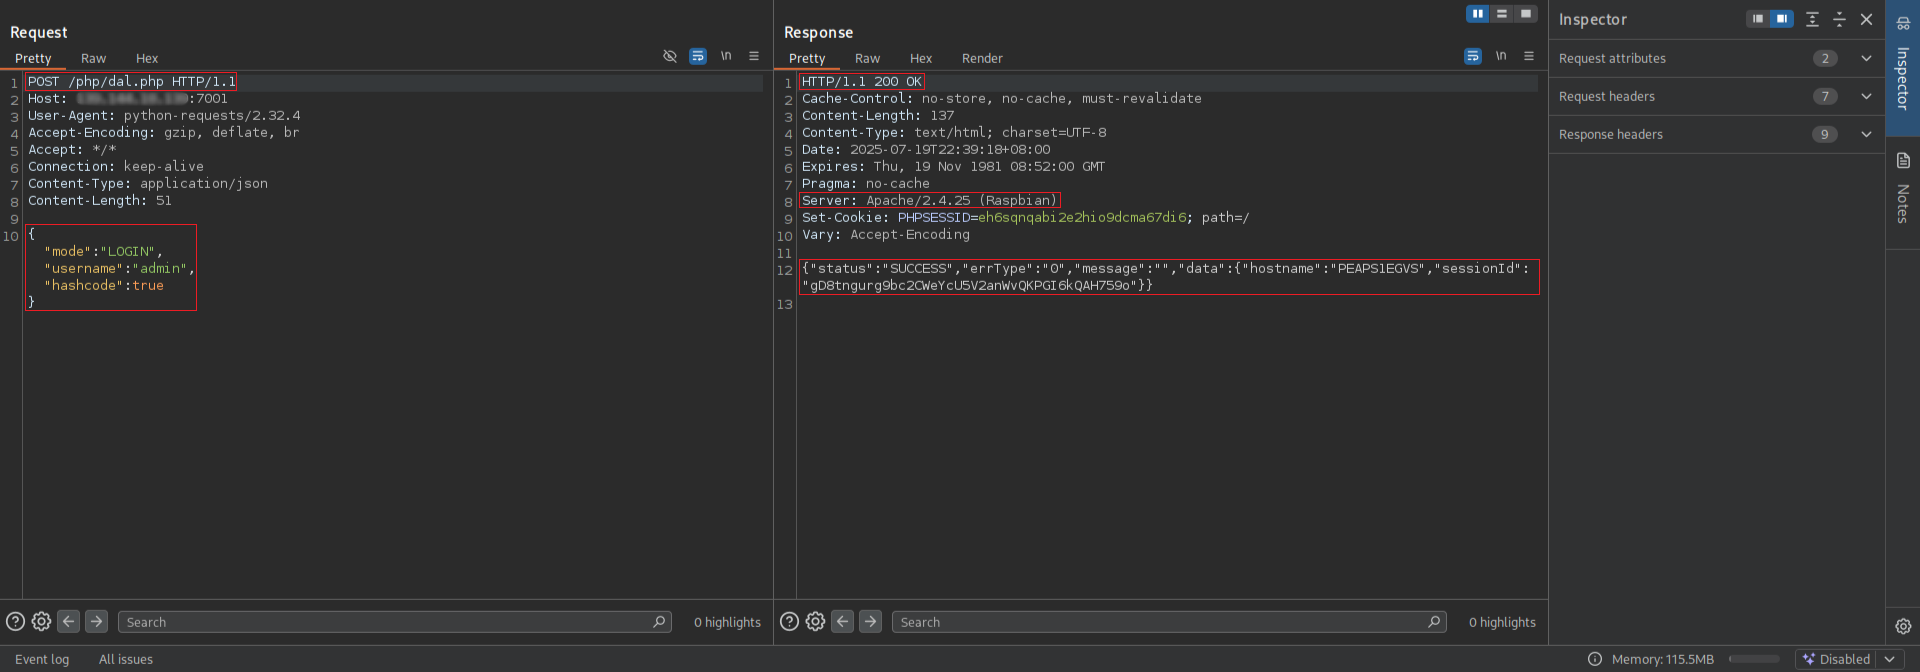Toggle hide request non-printable eye icon

pos(670,56)
